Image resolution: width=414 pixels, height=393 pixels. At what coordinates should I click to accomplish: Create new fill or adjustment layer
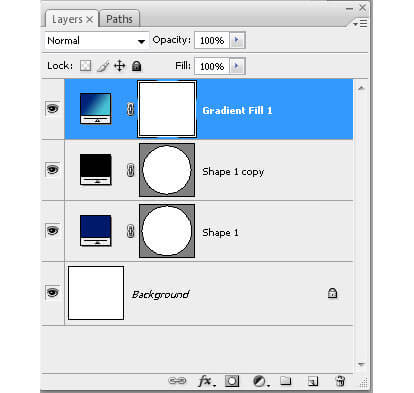[x=260, y=381]
